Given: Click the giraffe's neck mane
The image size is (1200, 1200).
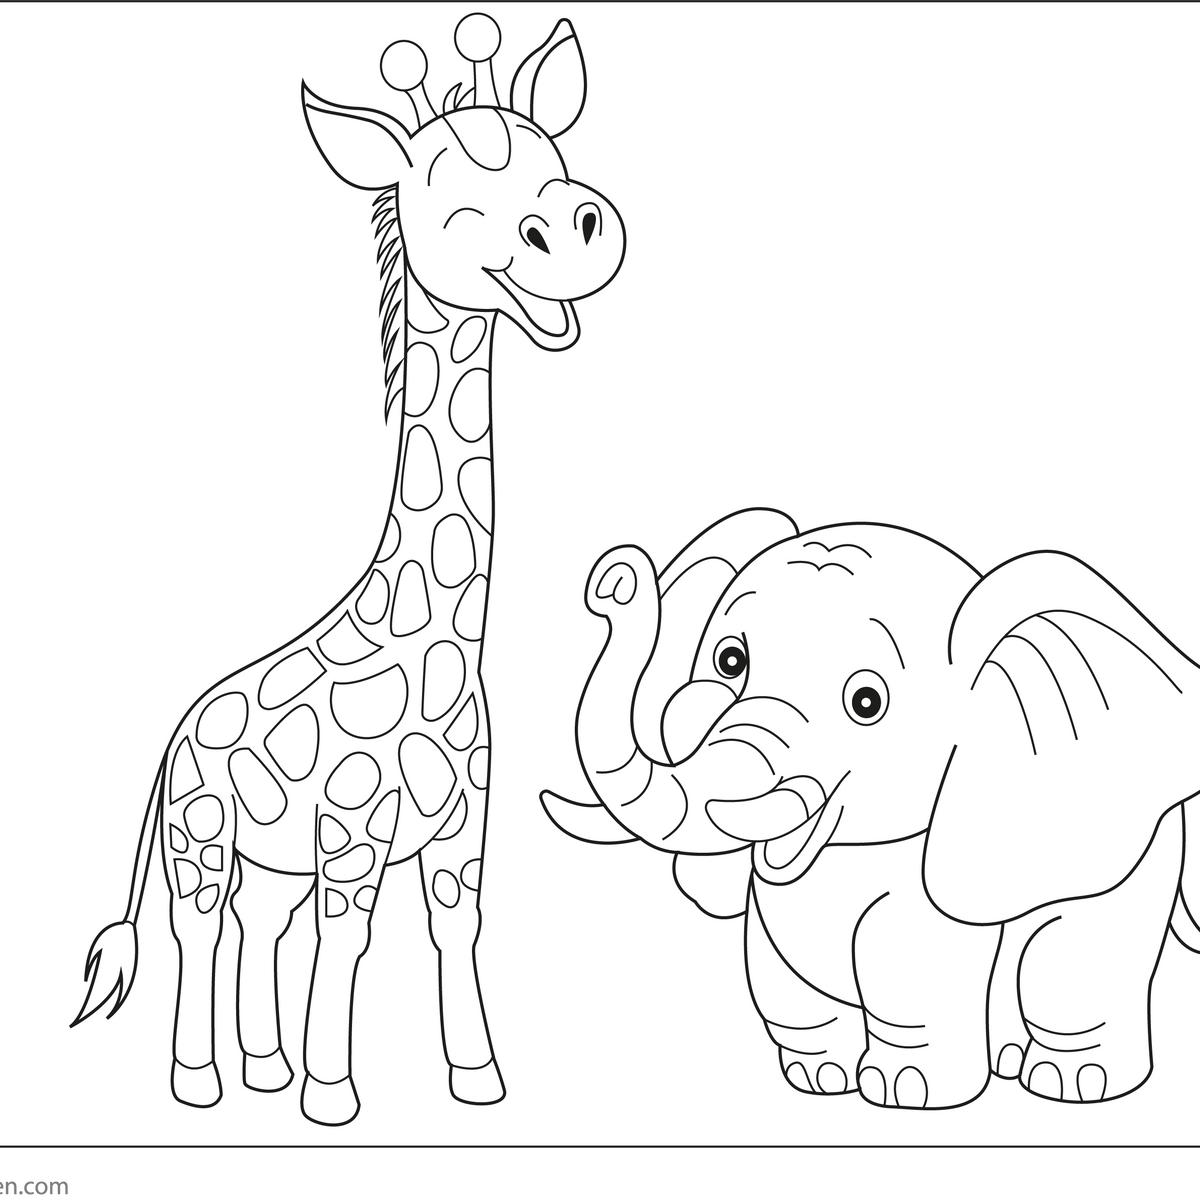Looking at the screenshot, I should pyautogui.click(x=392, y=300).
